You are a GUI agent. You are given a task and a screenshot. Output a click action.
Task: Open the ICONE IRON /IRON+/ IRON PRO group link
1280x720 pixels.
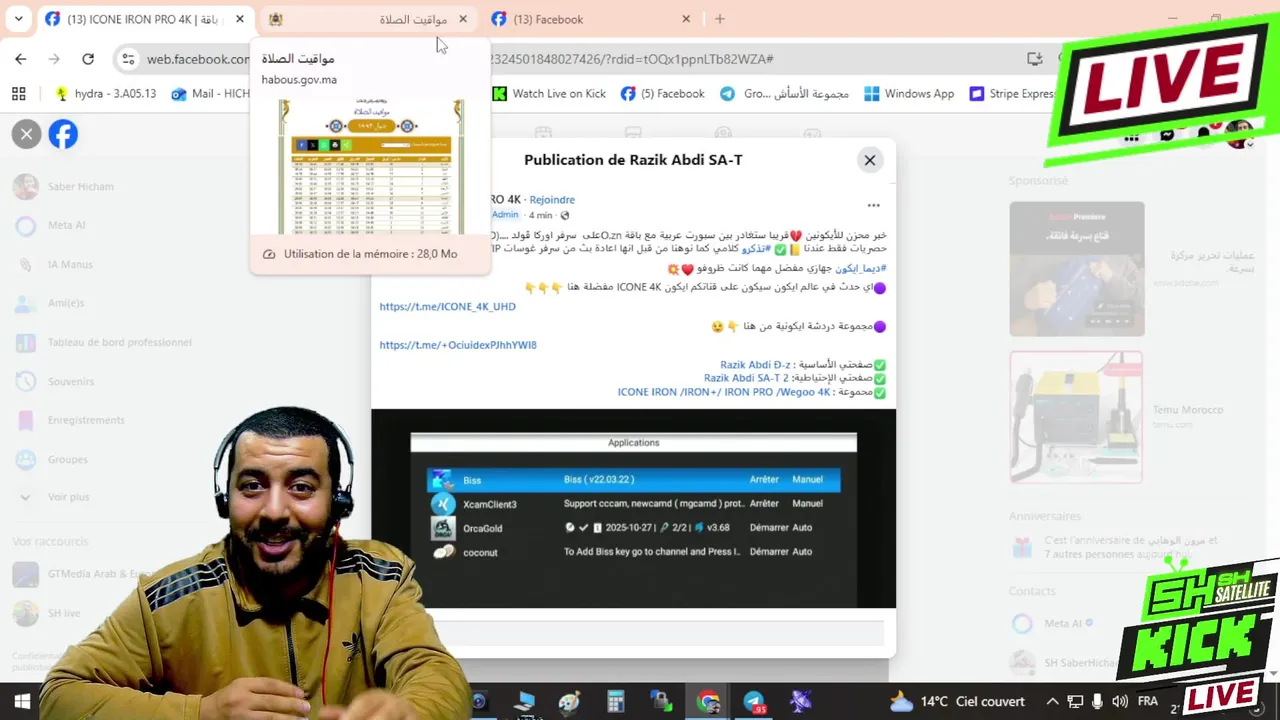point(724,392)
